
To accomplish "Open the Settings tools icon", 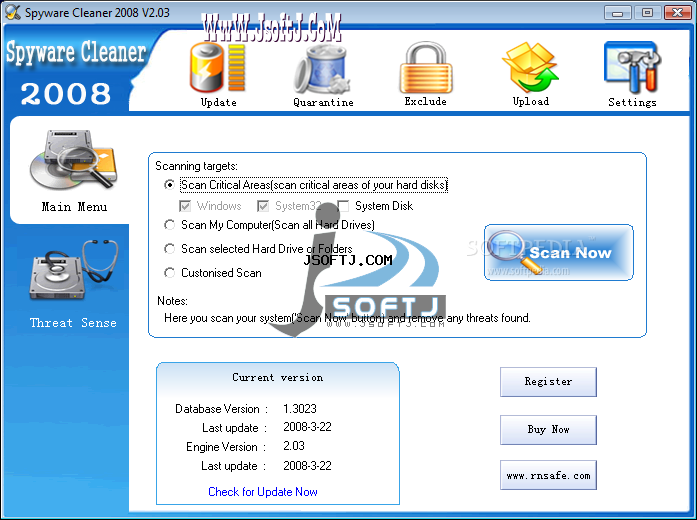I will coord(633,67).
